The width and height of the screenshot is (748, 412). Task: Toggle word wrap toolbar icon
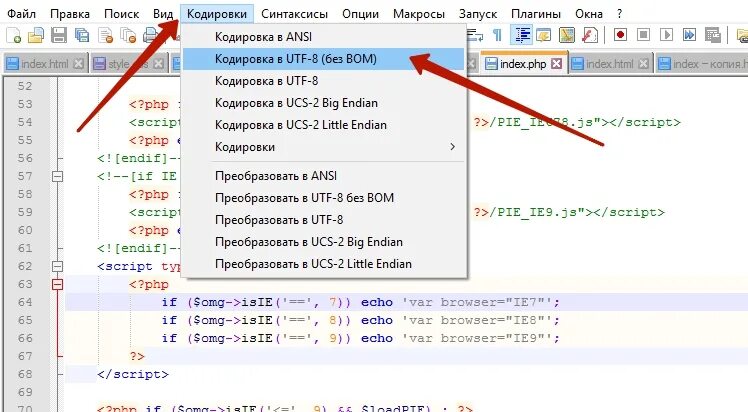pos(475,35)
